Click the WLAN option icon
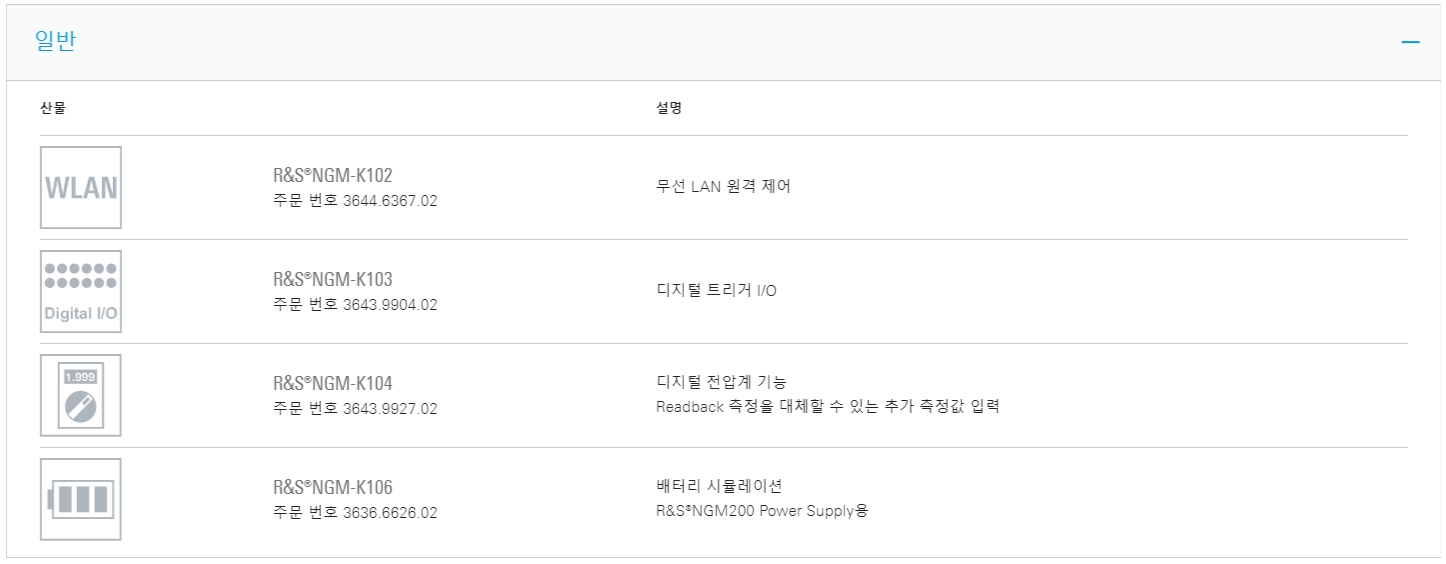 (81, 188)
